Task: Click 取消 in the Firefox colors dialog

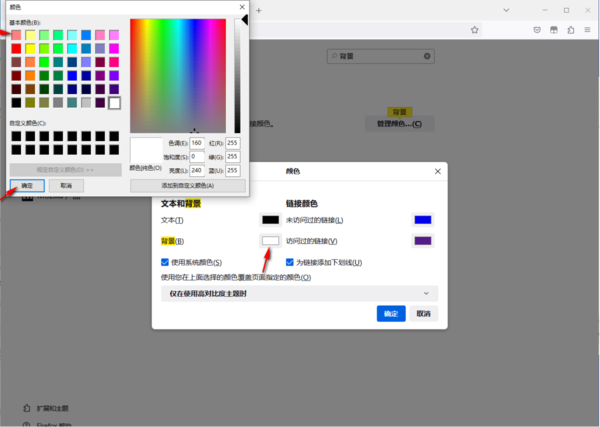Action: point(423,313)
